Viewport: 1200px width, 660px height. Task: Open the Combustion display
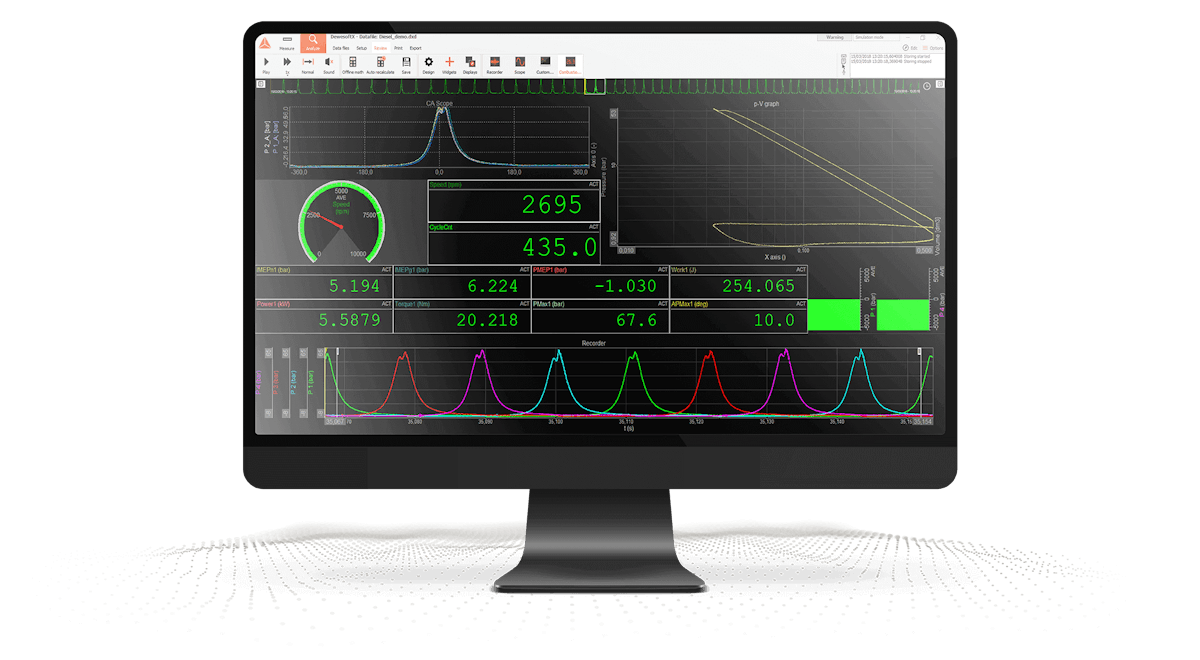[x=570, y=65]
